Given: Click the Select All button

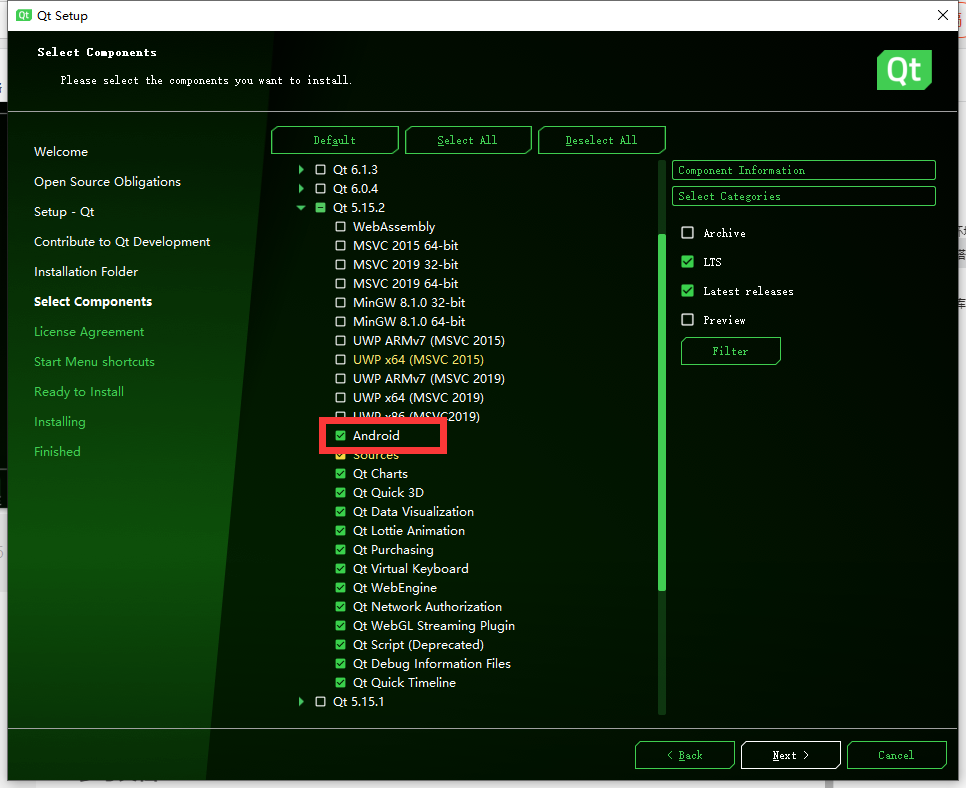Looking at the screenshot, I should pyautogui.click(x=468, y=140).
